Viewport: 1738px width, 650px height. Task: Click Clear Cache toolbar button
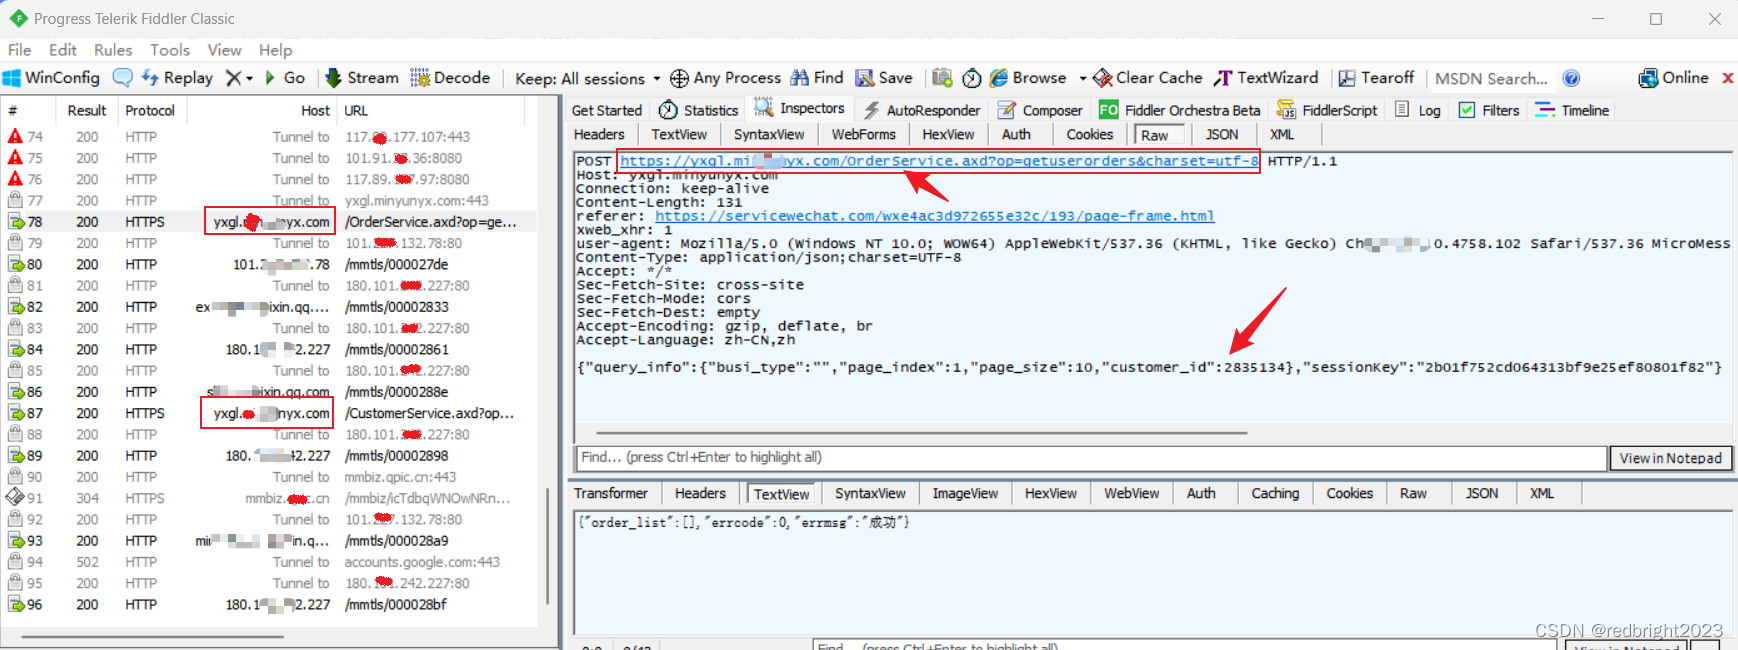click(1148, 78)
